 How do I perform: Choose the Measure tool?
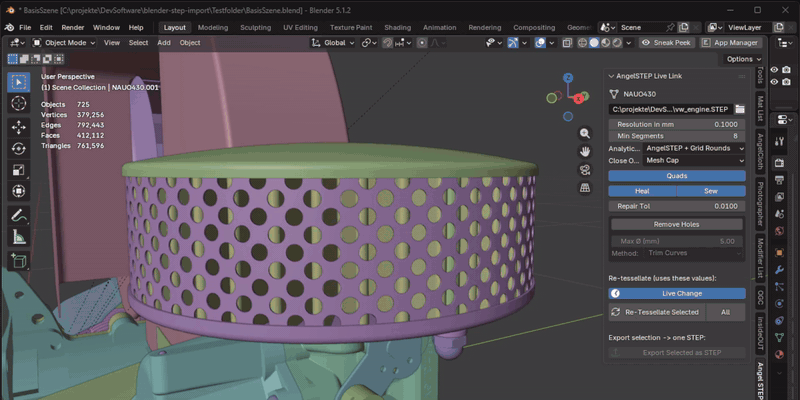[x=18, y=237]
